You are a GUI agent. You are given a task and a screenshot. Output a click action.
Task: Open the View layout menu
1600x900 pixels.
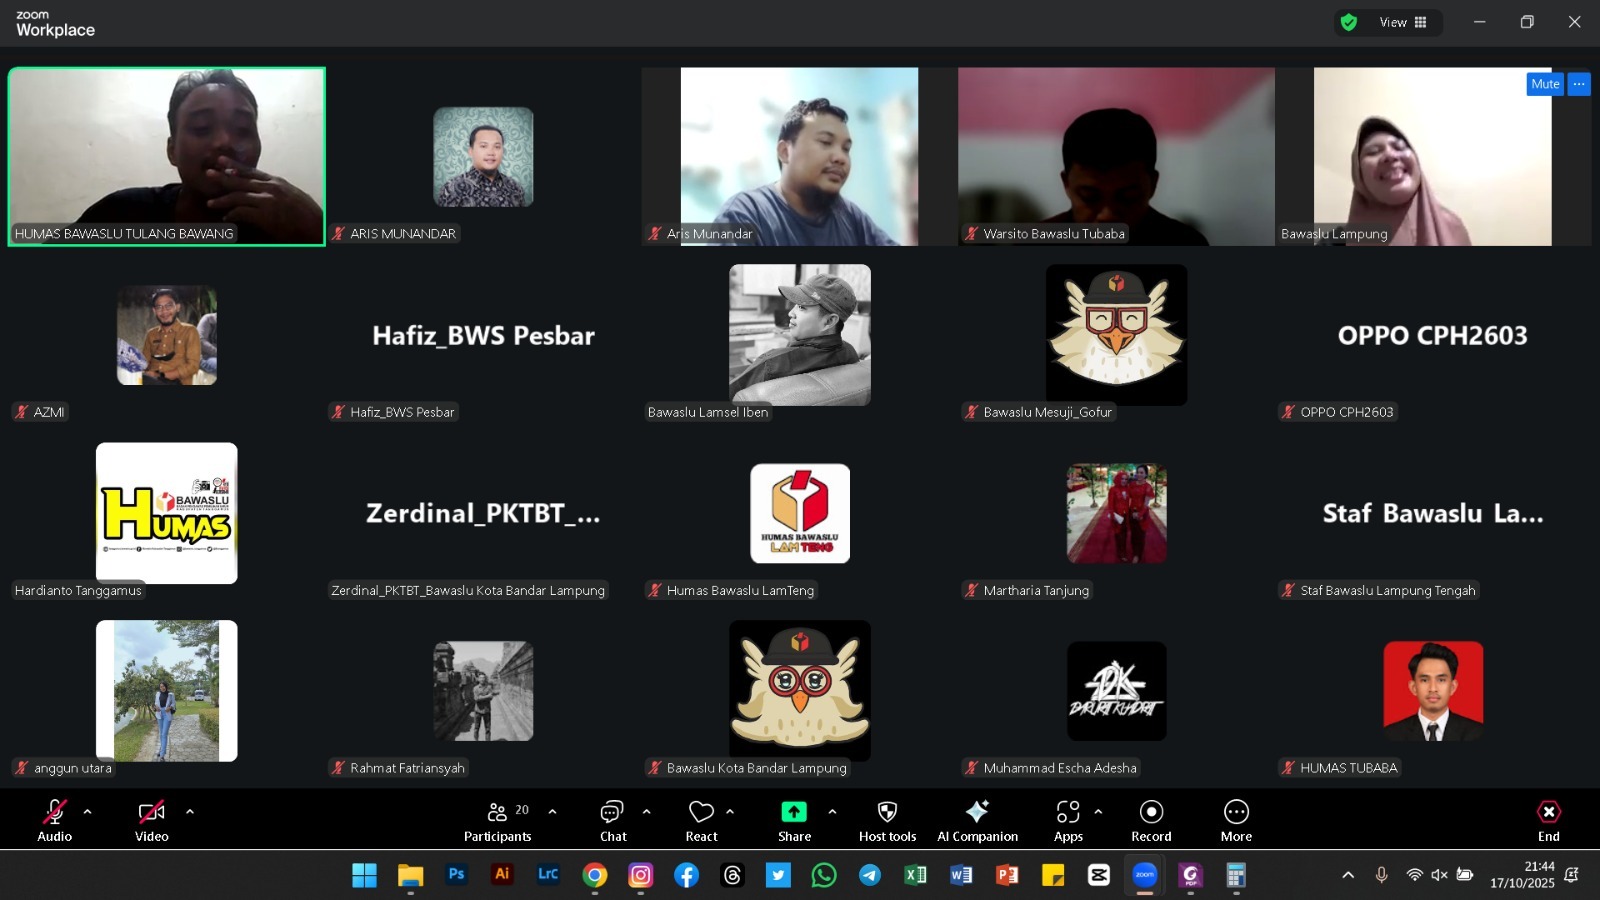[1402, 23]
